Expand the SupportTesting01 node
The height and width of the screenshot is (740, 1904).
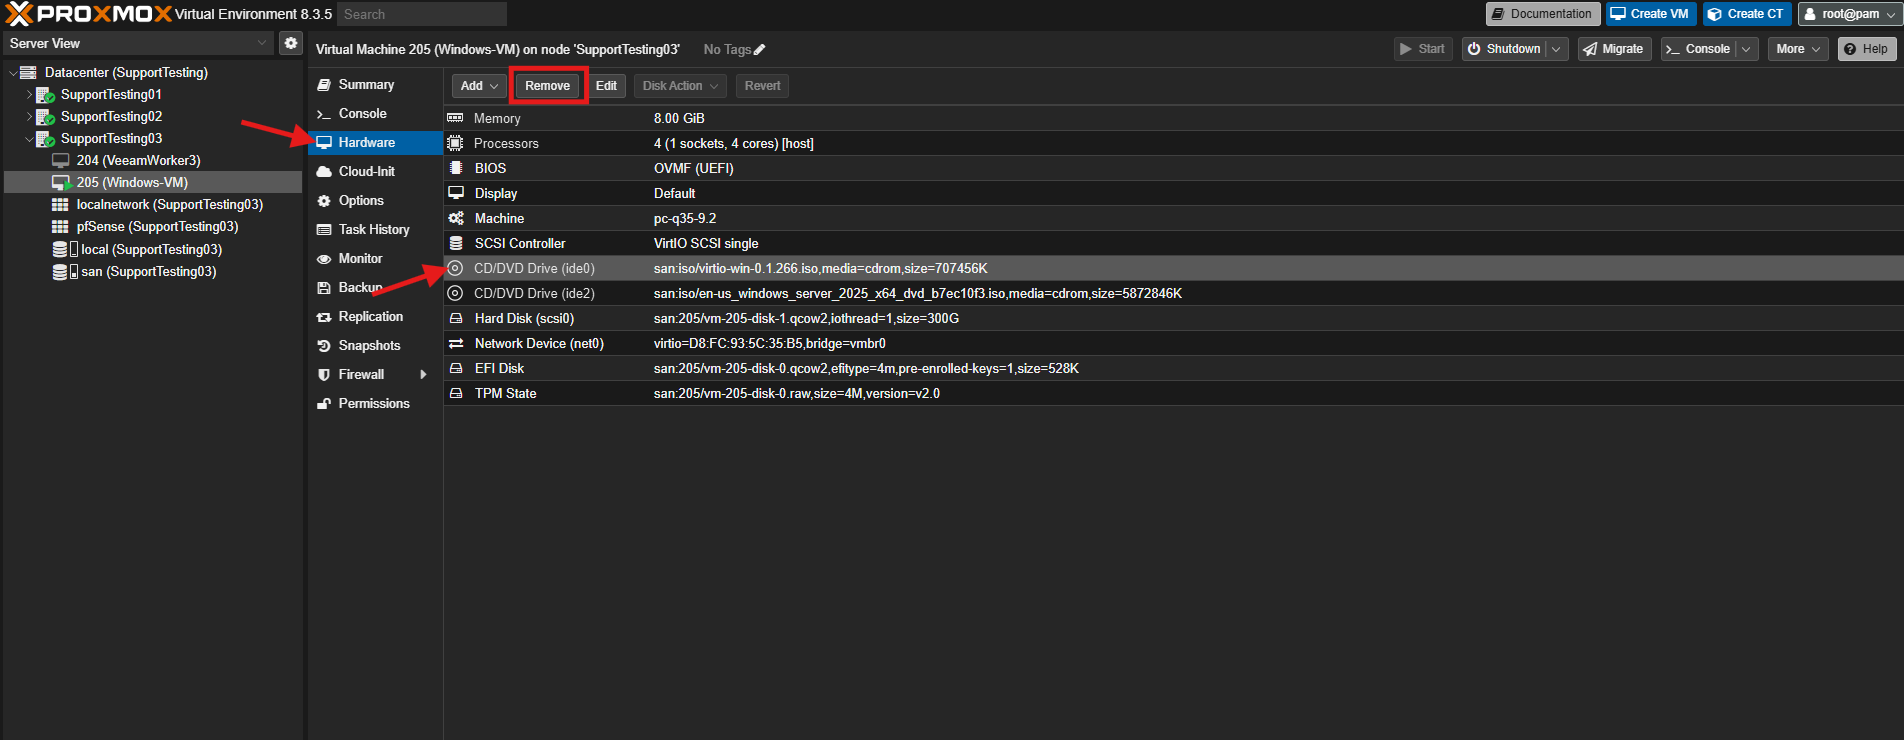pos(29,95)
